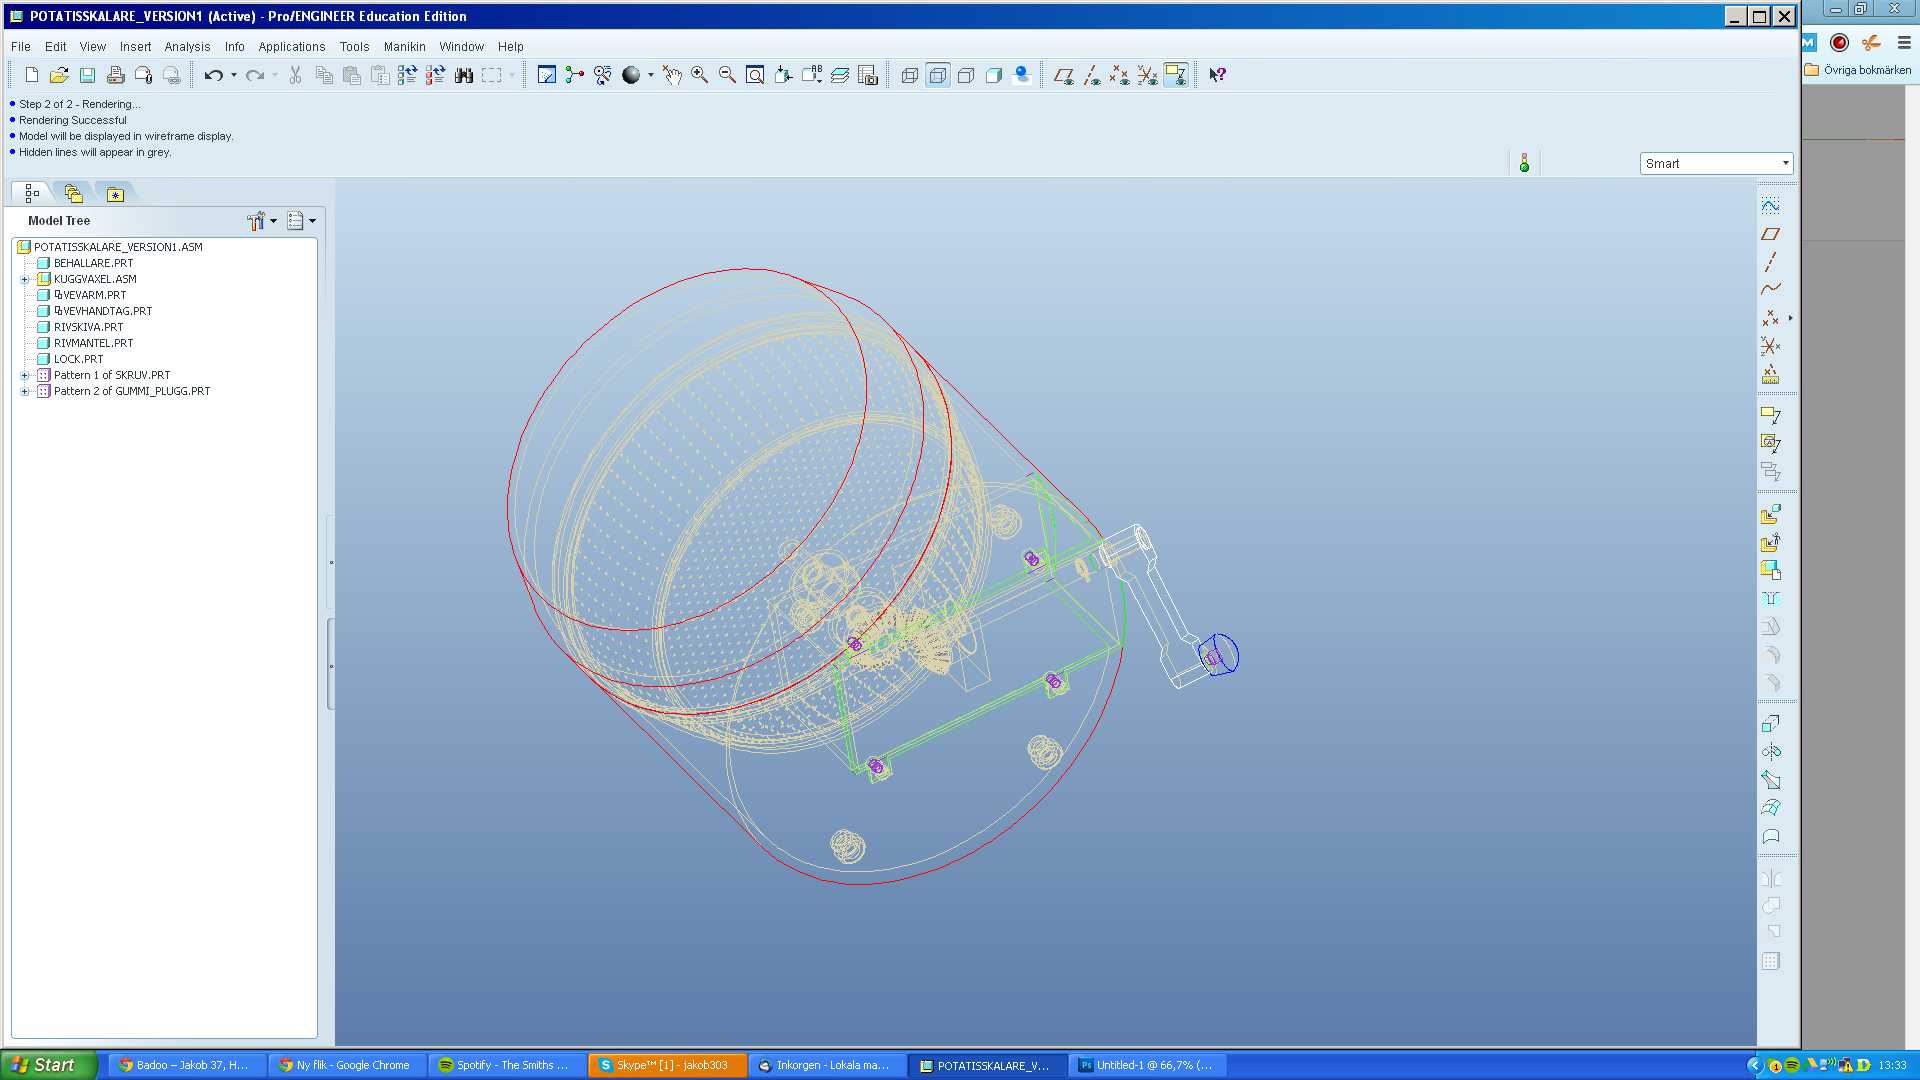The width and height of the screenshot is (1920, 1080).
Task: Open the render sphere dropdown arrow
Action: pyautogui.click(x=651, y=75)
